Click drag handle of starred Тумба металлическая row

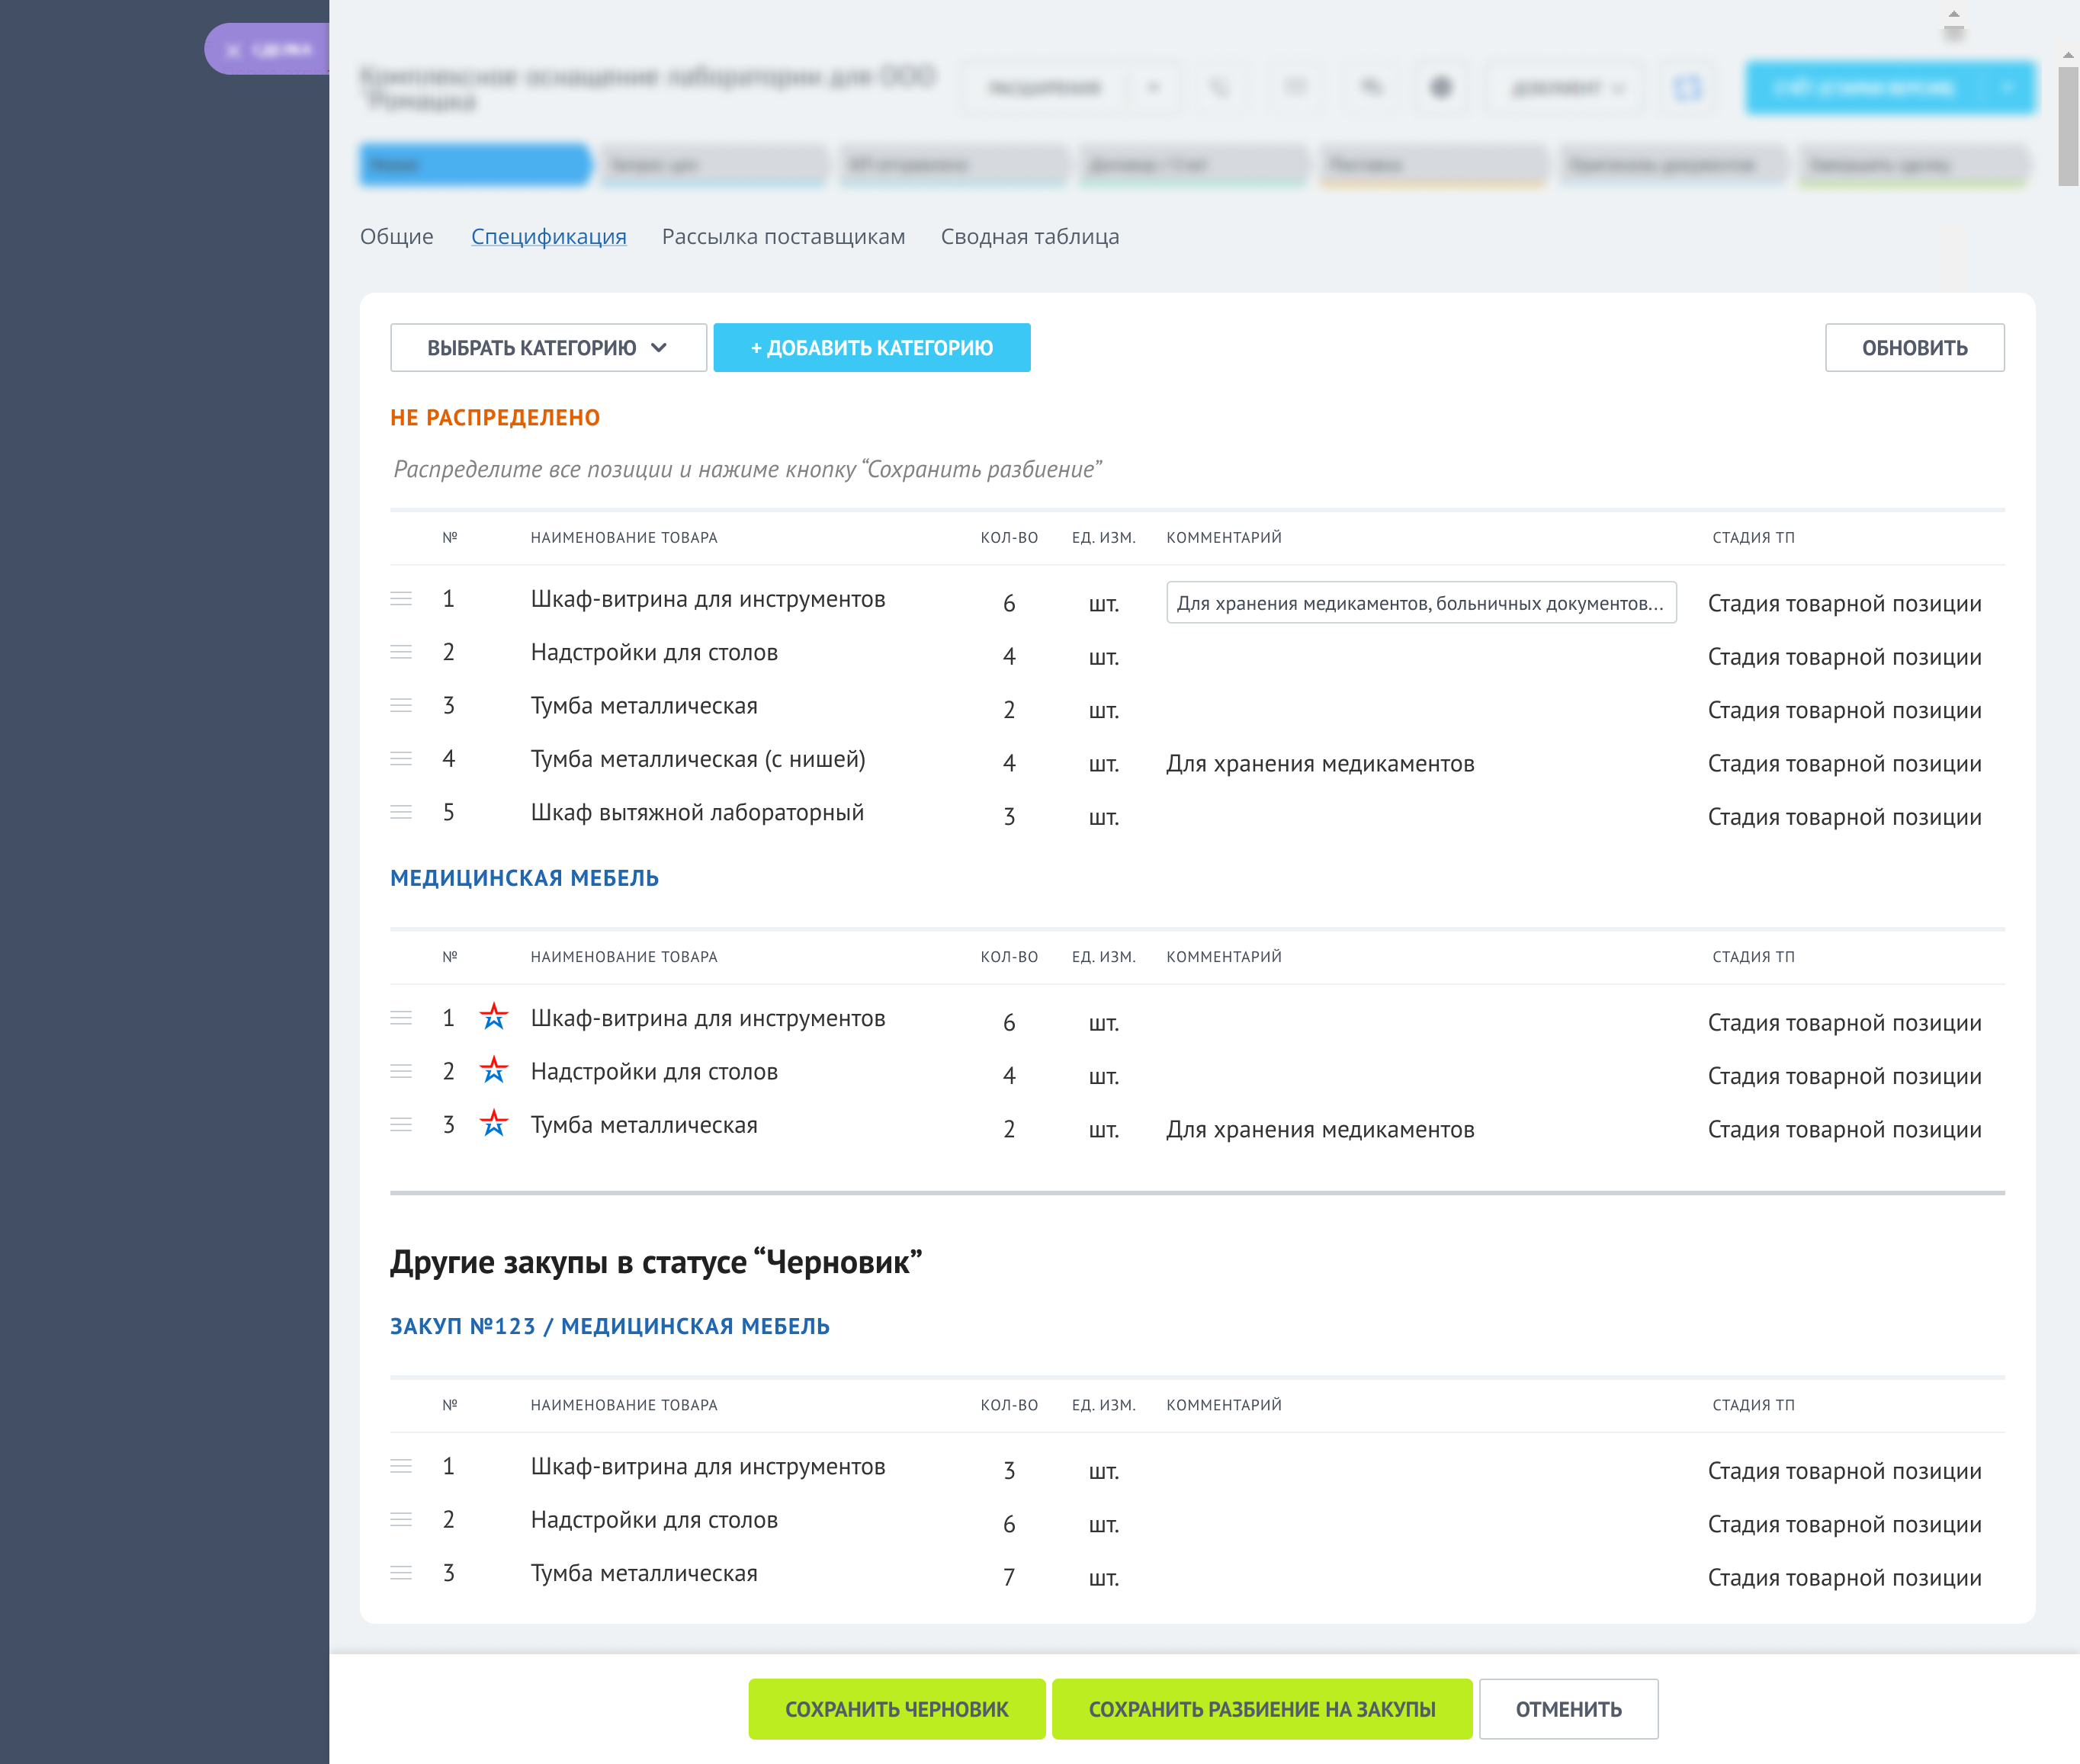[401, 1125]
